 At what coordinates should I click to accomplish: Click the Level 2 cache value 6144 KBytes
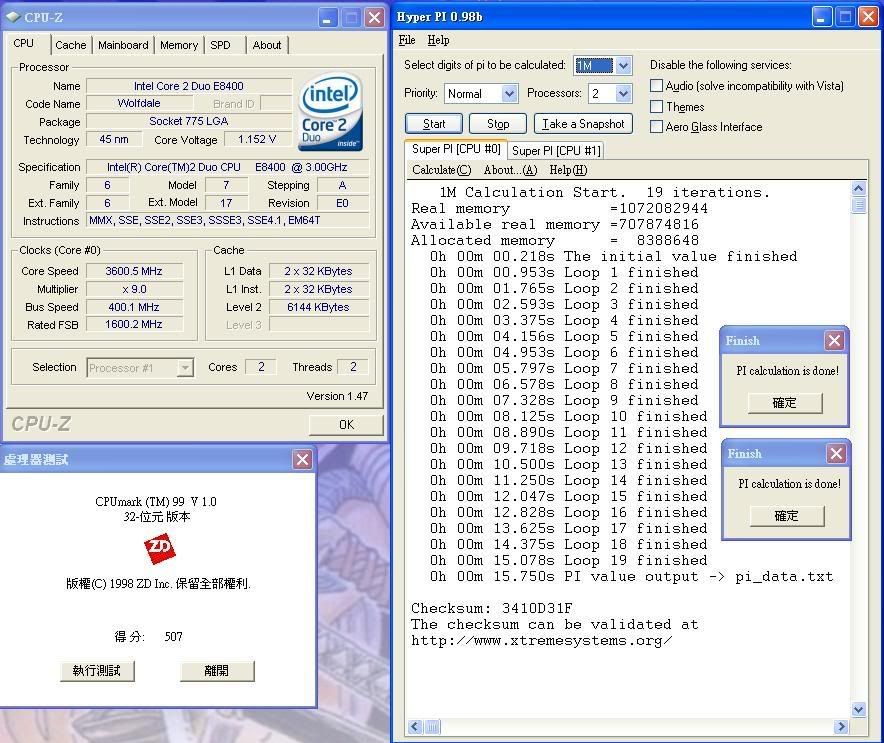pos(319,307)
